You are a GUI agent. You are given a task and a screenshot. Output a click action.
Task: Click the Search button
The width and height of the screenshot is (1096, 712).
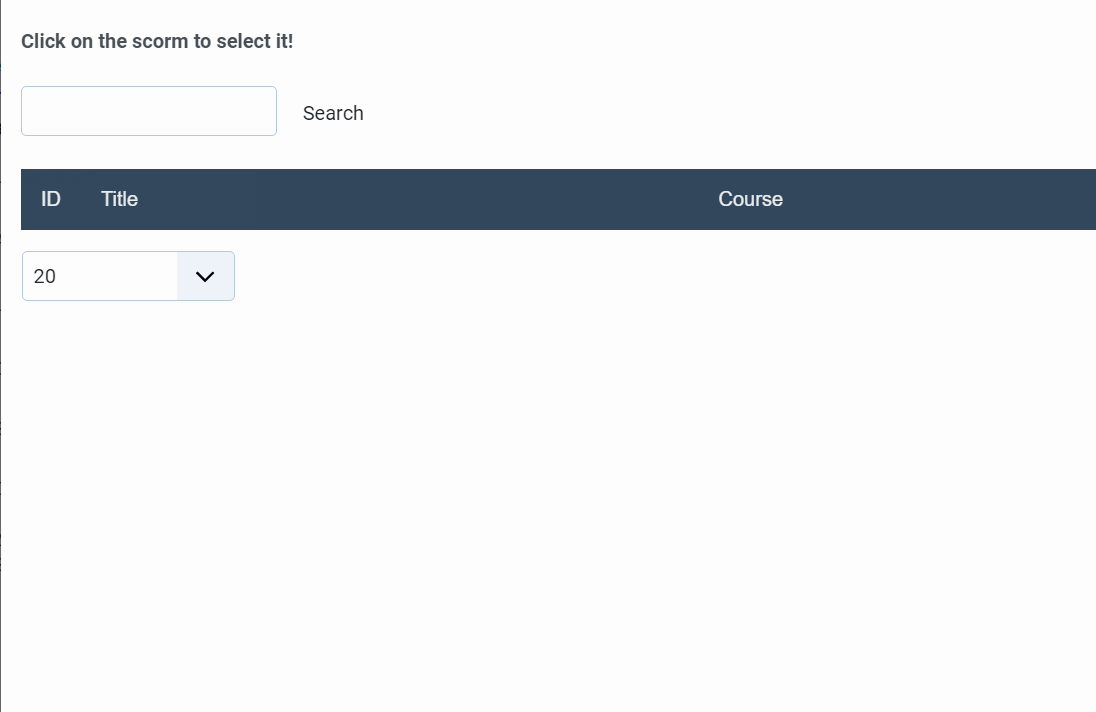tap(333, 113)
